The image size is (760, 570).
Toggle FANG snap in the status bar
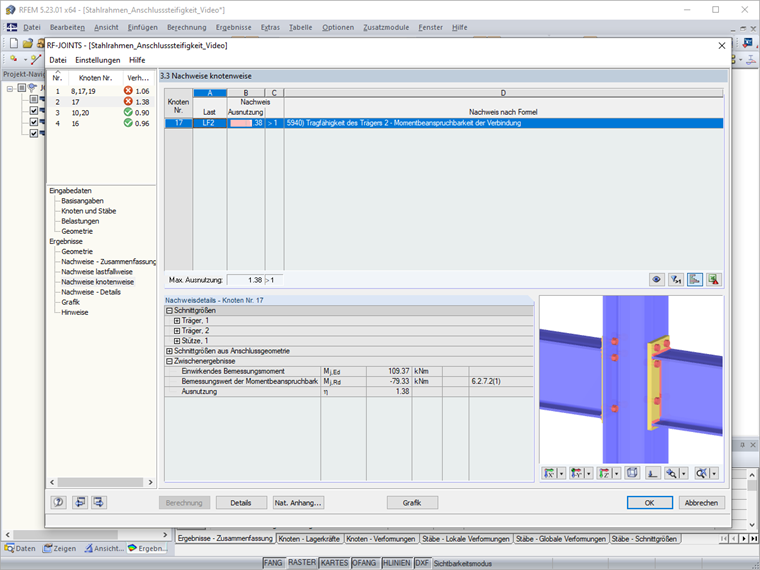tap(273, 563)
